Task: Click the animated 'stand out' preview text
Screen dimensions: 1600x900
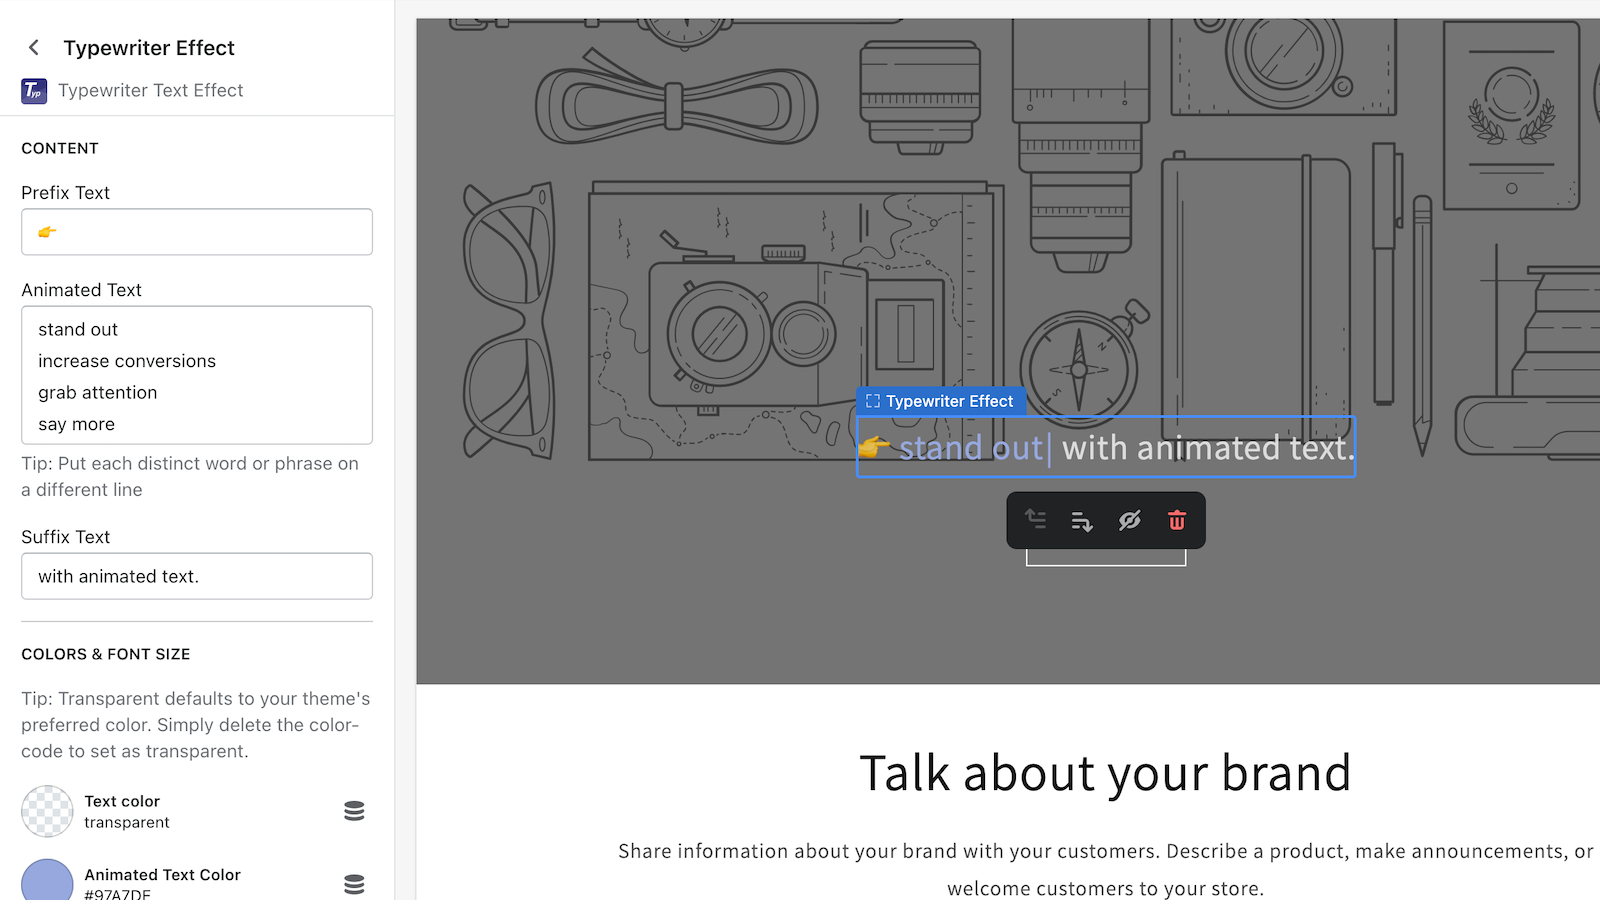Action: coord(968,448)
